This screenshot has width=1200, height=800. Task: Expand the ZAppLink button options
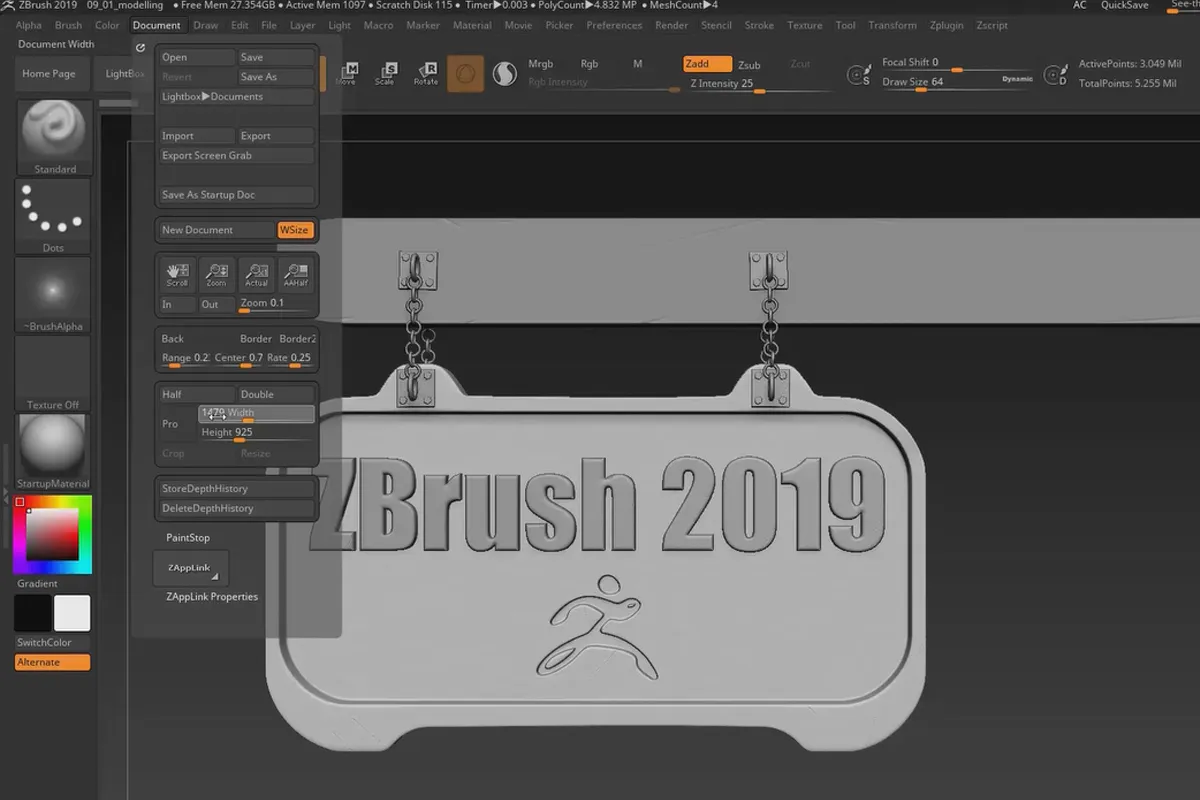point(191,568)
